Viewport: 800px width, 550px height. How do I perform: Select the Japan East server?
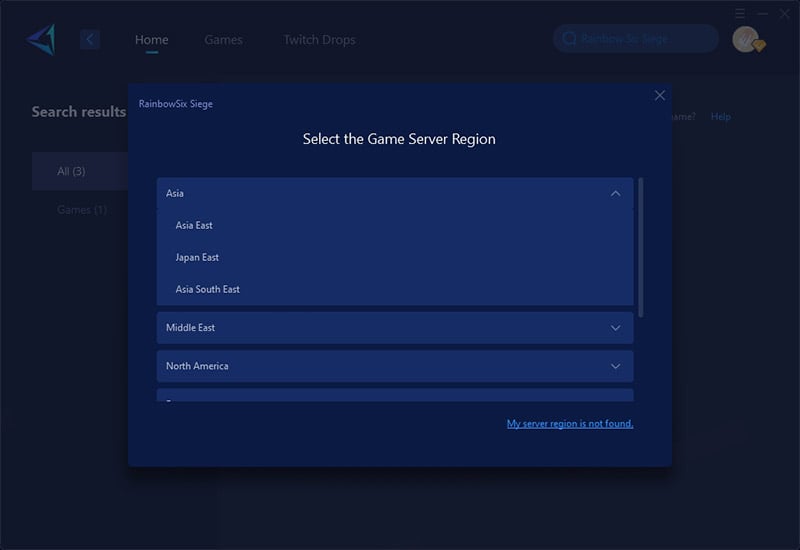[395, 257]
